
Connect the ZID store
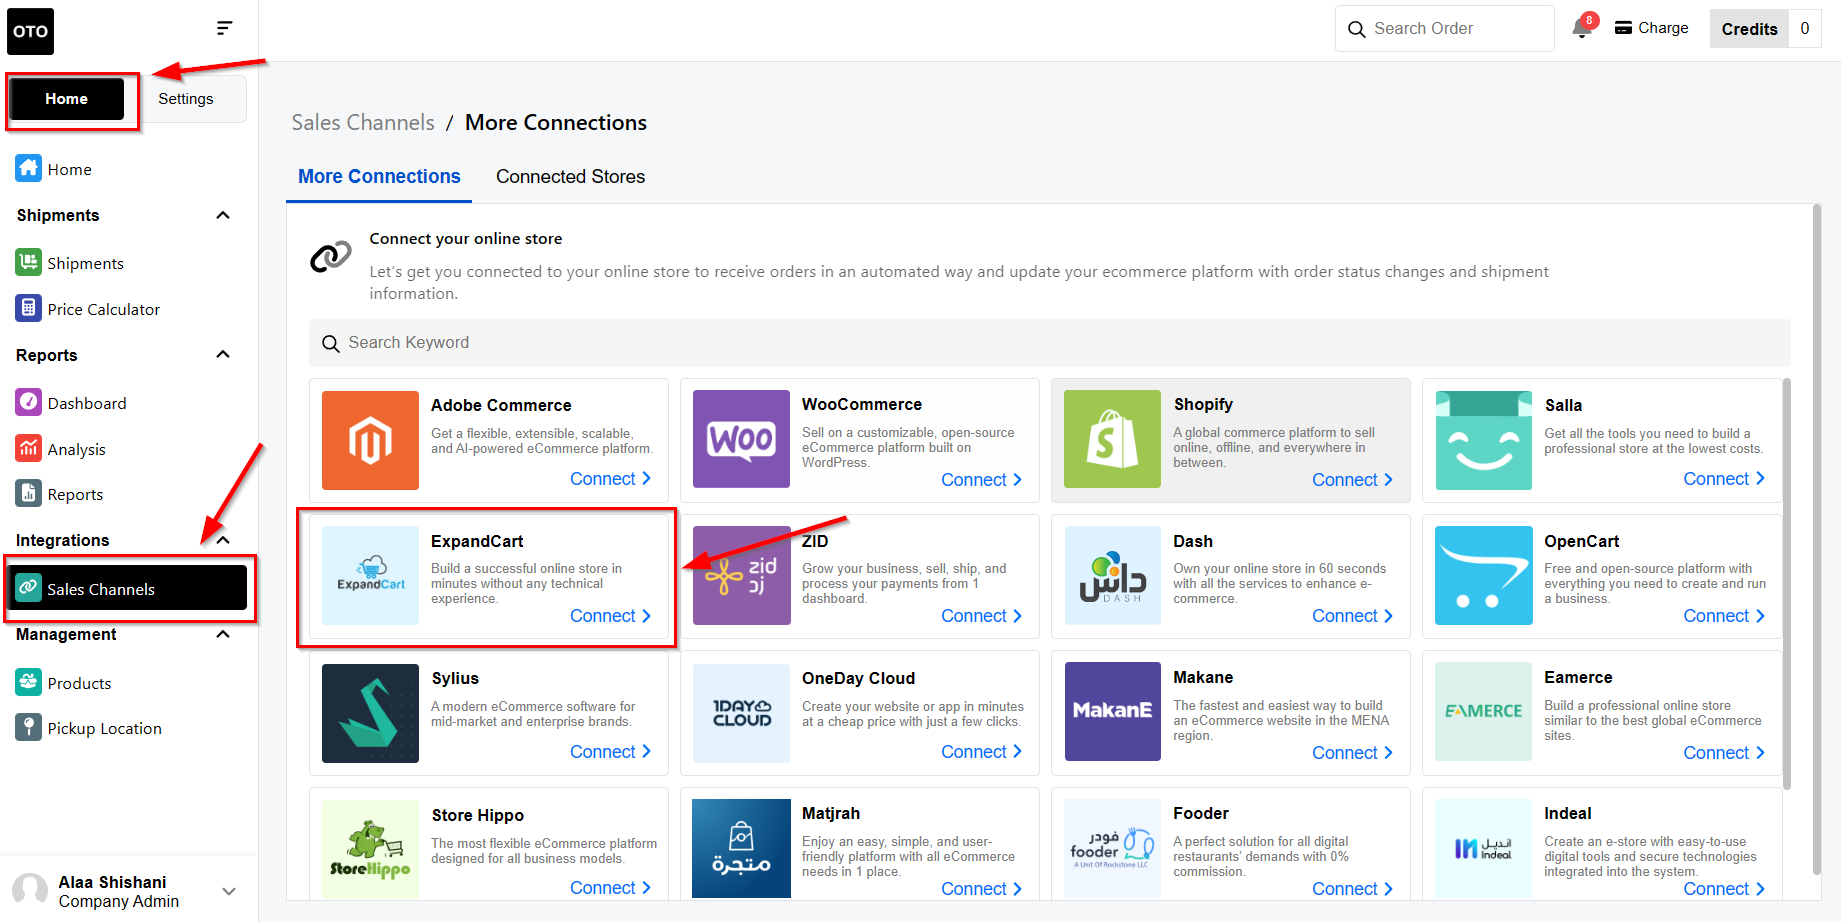981,616
